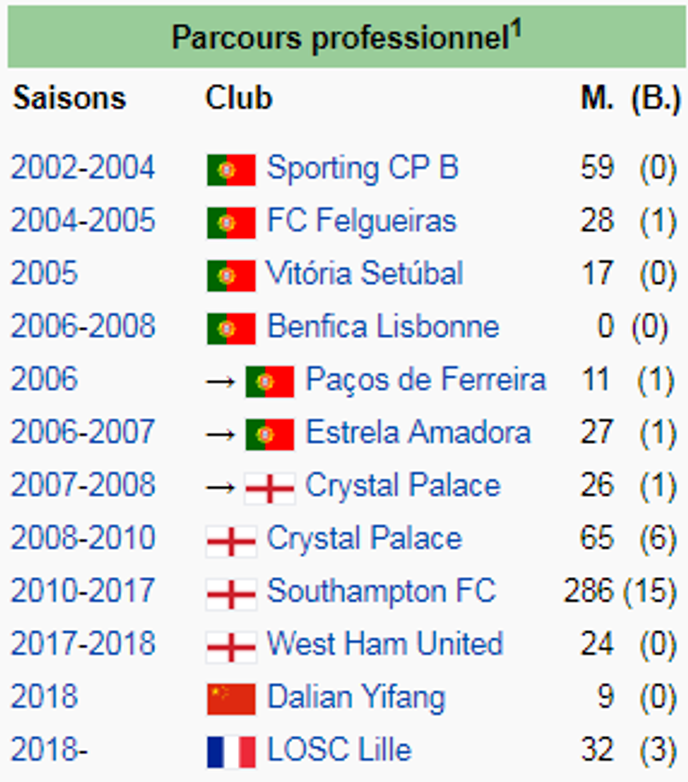Click the England flag beside Southampton FC
The image size is (688, 782).
pos(231,594)
